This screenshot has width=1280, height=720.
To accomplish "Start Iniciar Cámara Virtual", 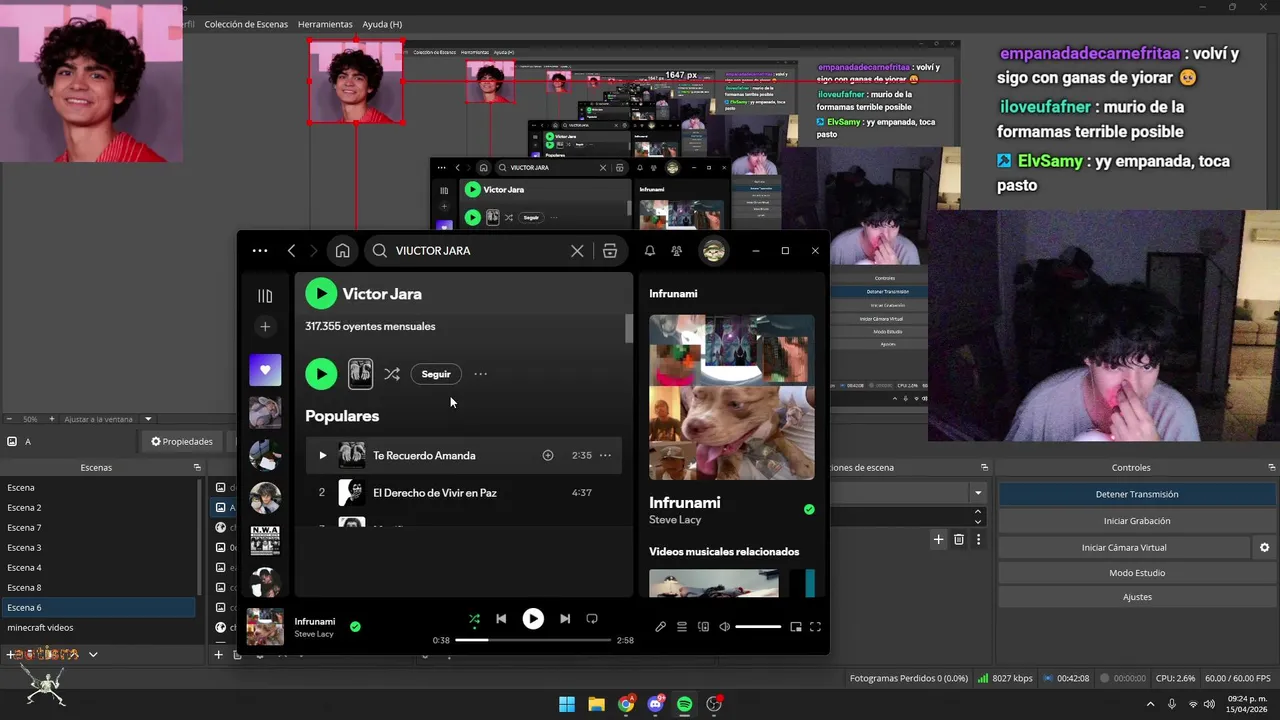I will click(x=1124, y=547).
